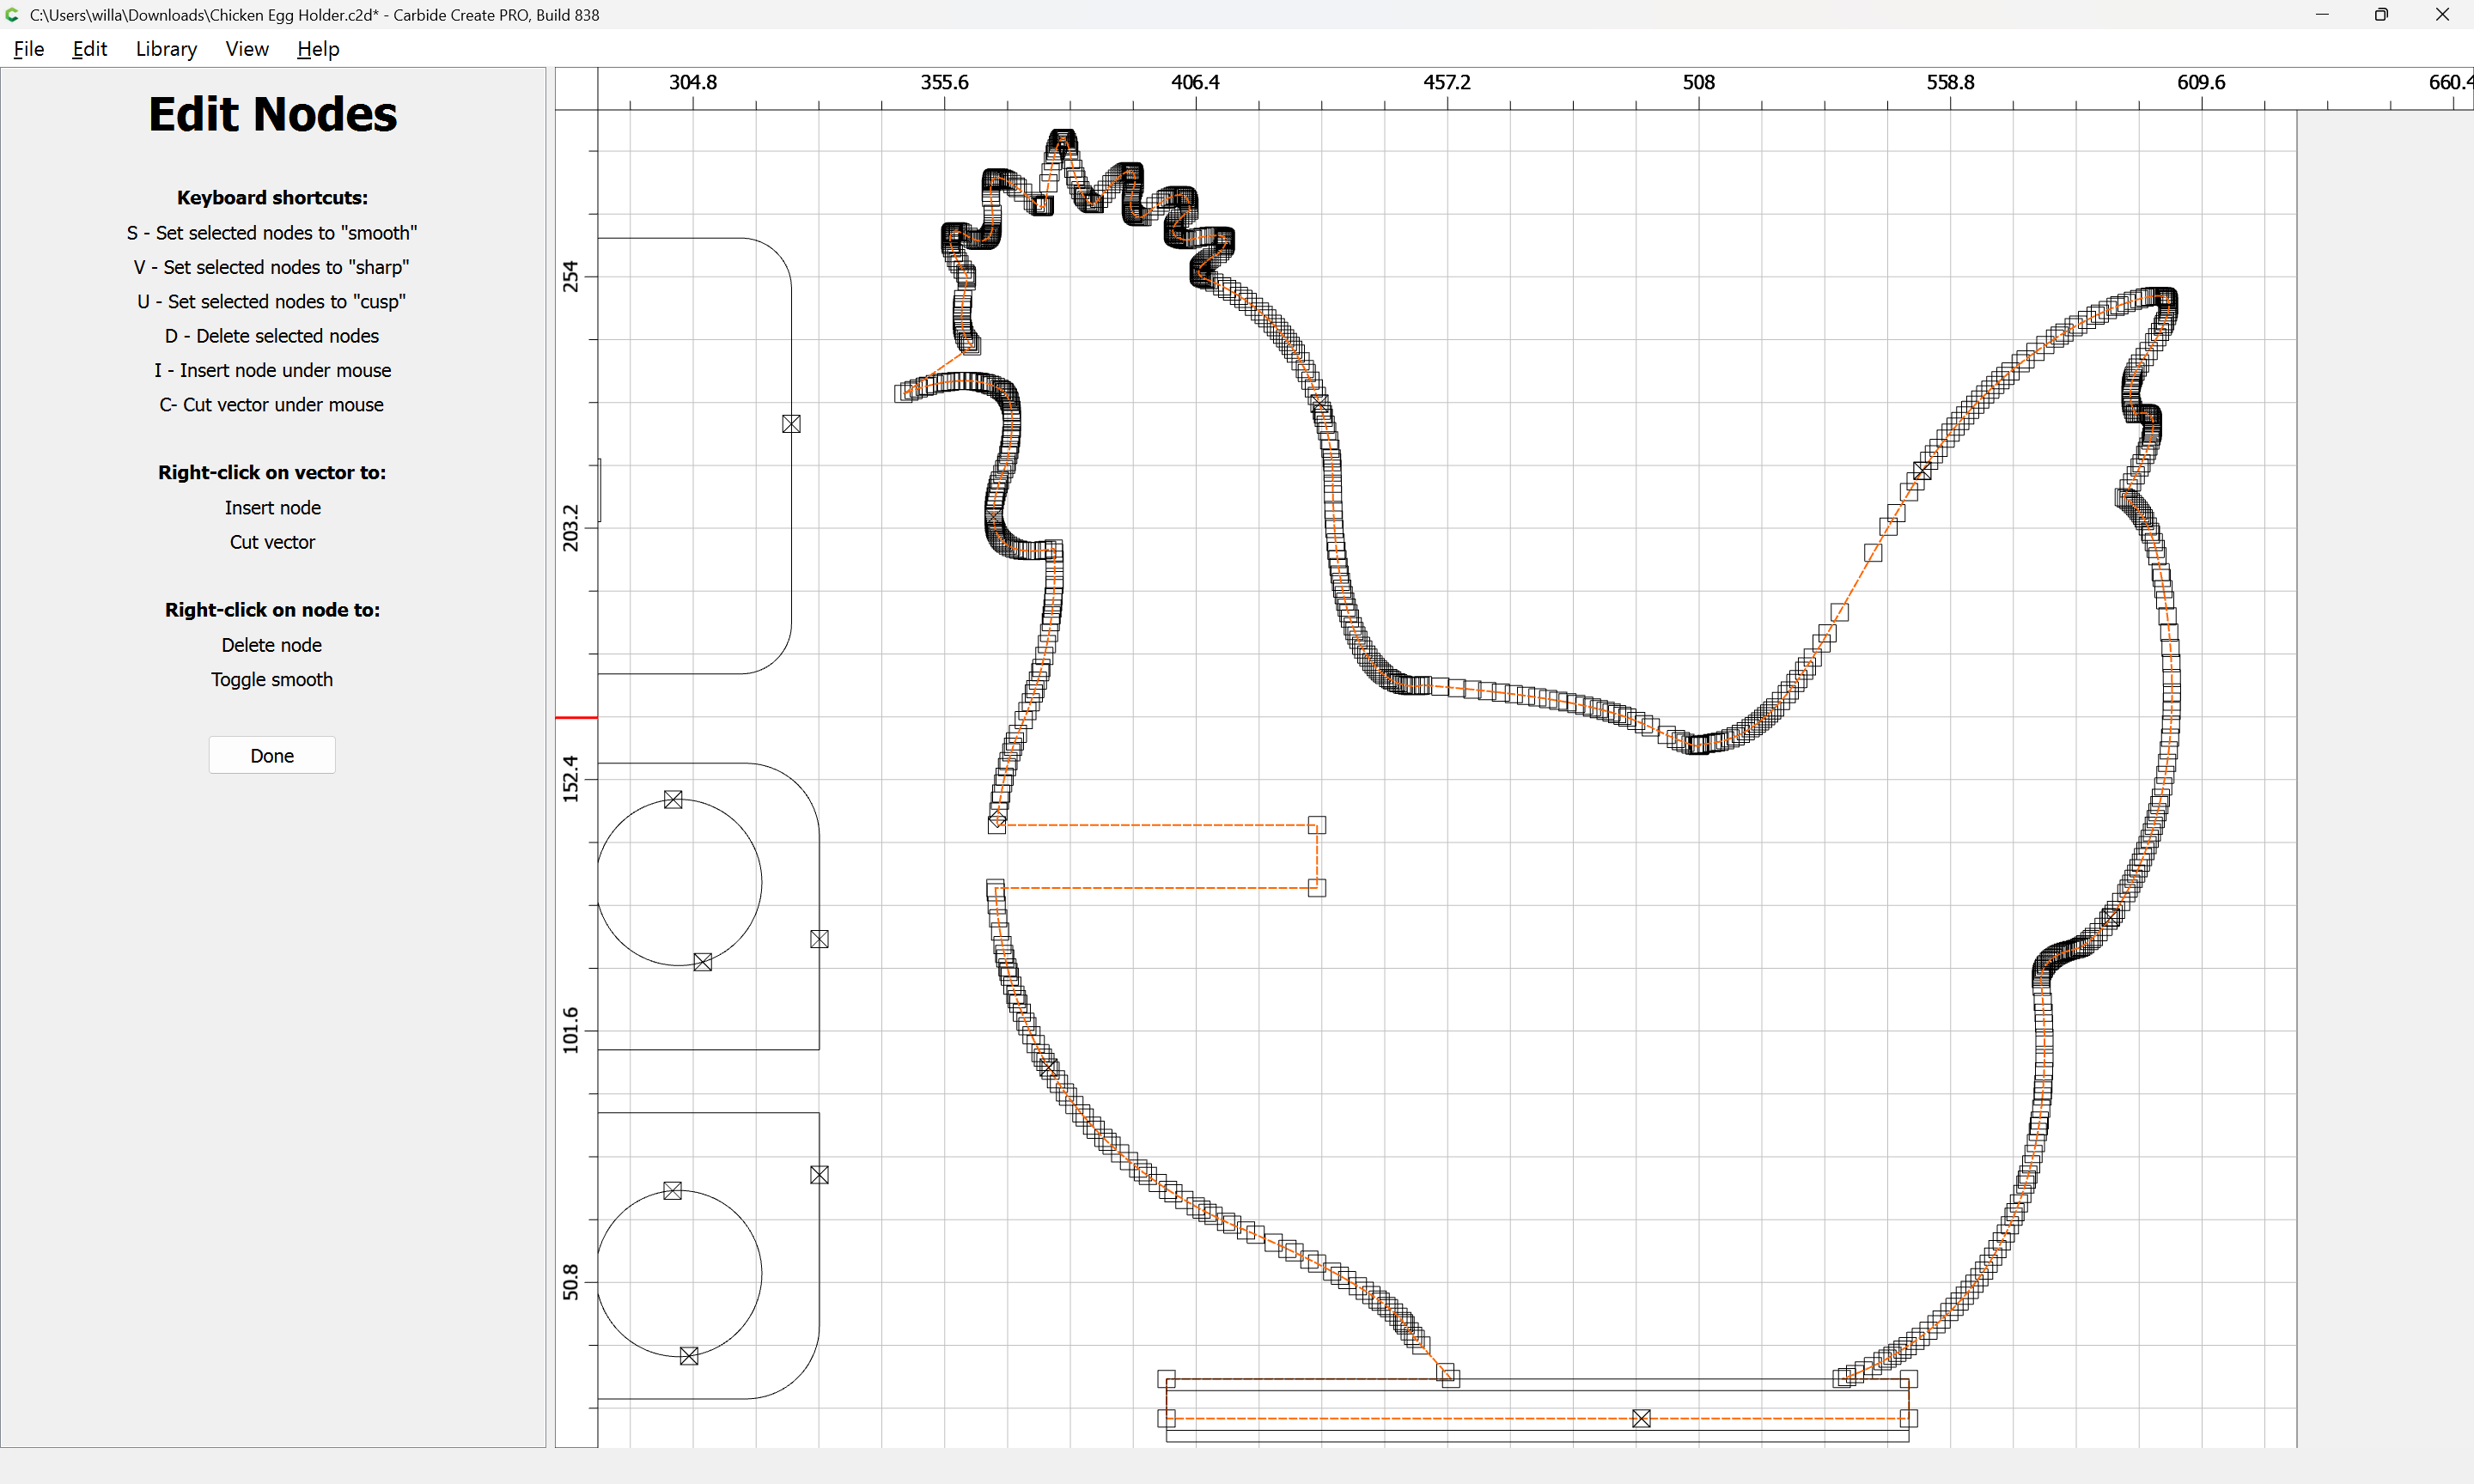Select crossed node on base rectangle's dashed centerline
The image size is (2474, 1484).
[x=1641, y=1418]
